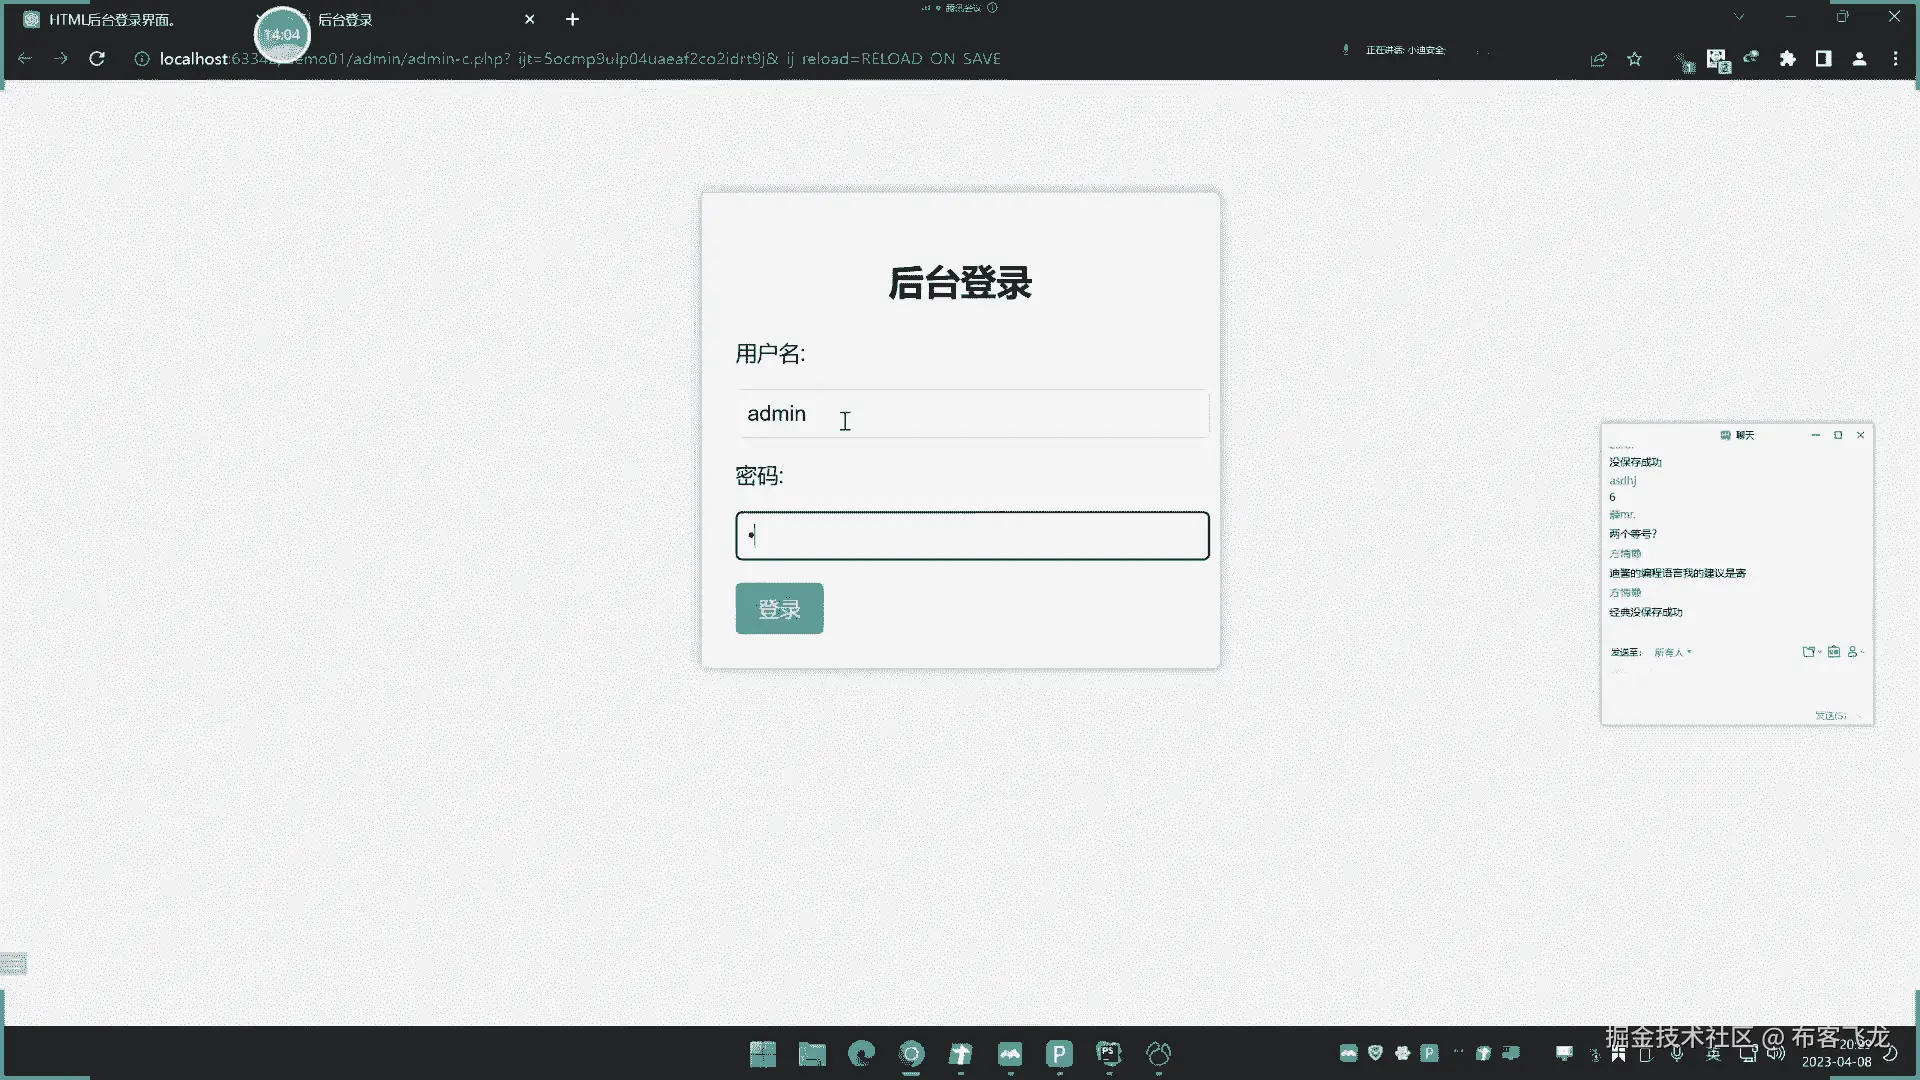Go back with the browser back arrow
Image resolution: width=1920 pixels, height=1080 pixels.
tap(25, 59)
